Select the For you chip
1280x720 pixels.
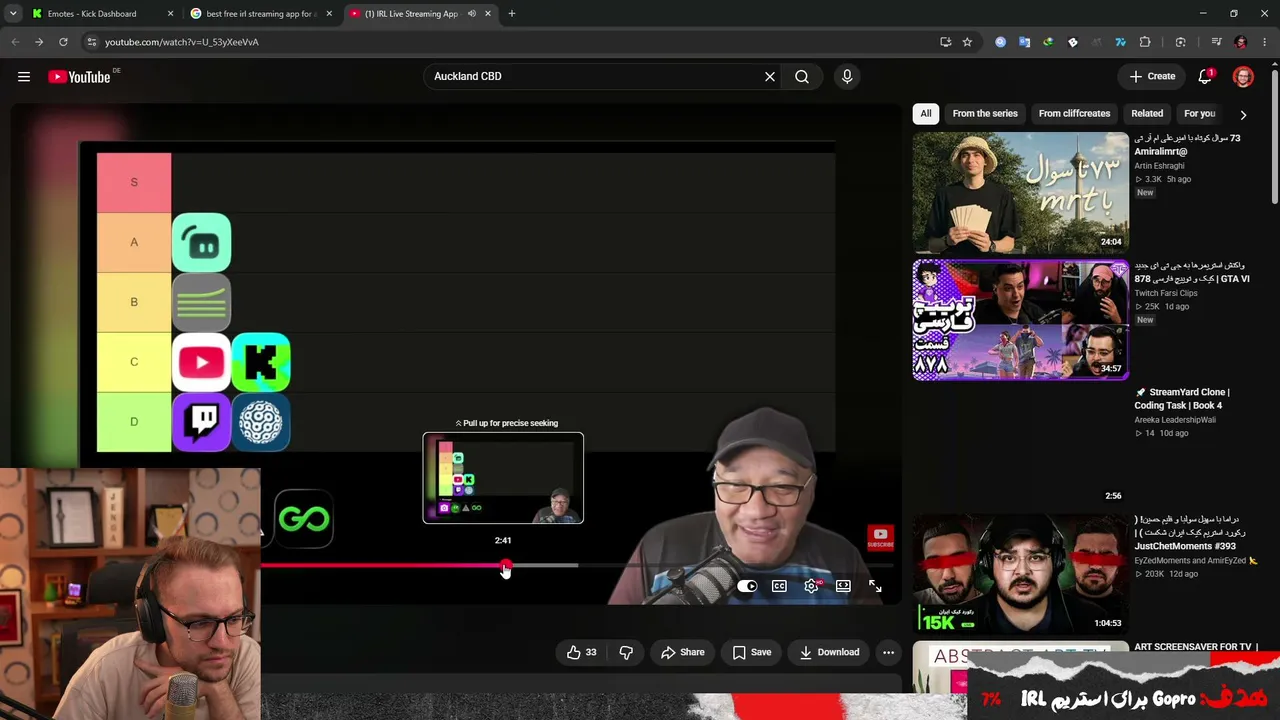coord(1200,114)
